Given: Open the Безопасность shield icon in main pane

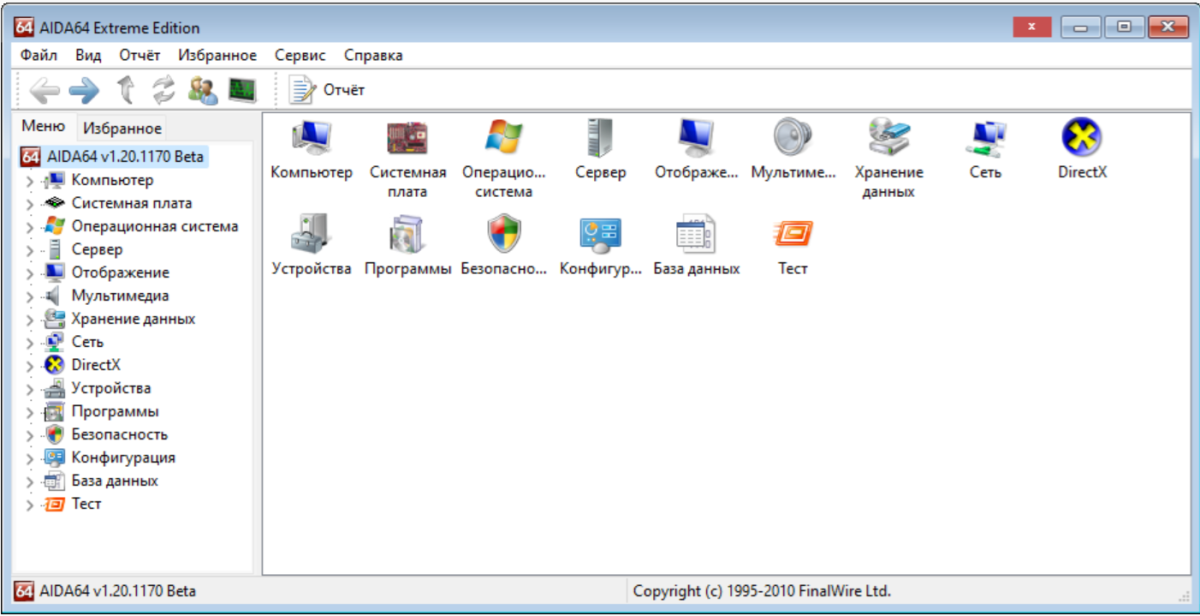Looking at the screenshot, I should pyautogui.click(x=504, y=233).
